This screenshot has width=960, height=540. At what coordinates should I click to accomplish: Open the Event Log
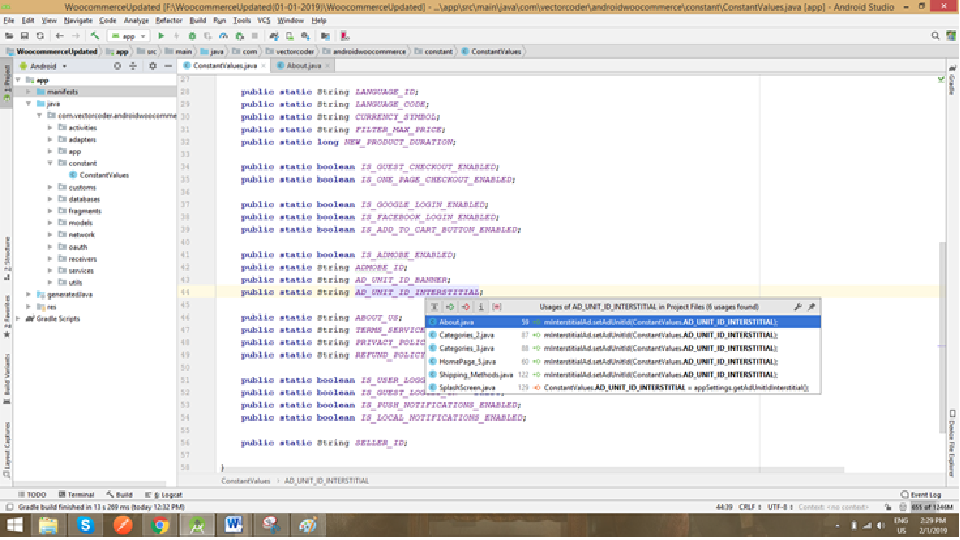pos(921,495)
